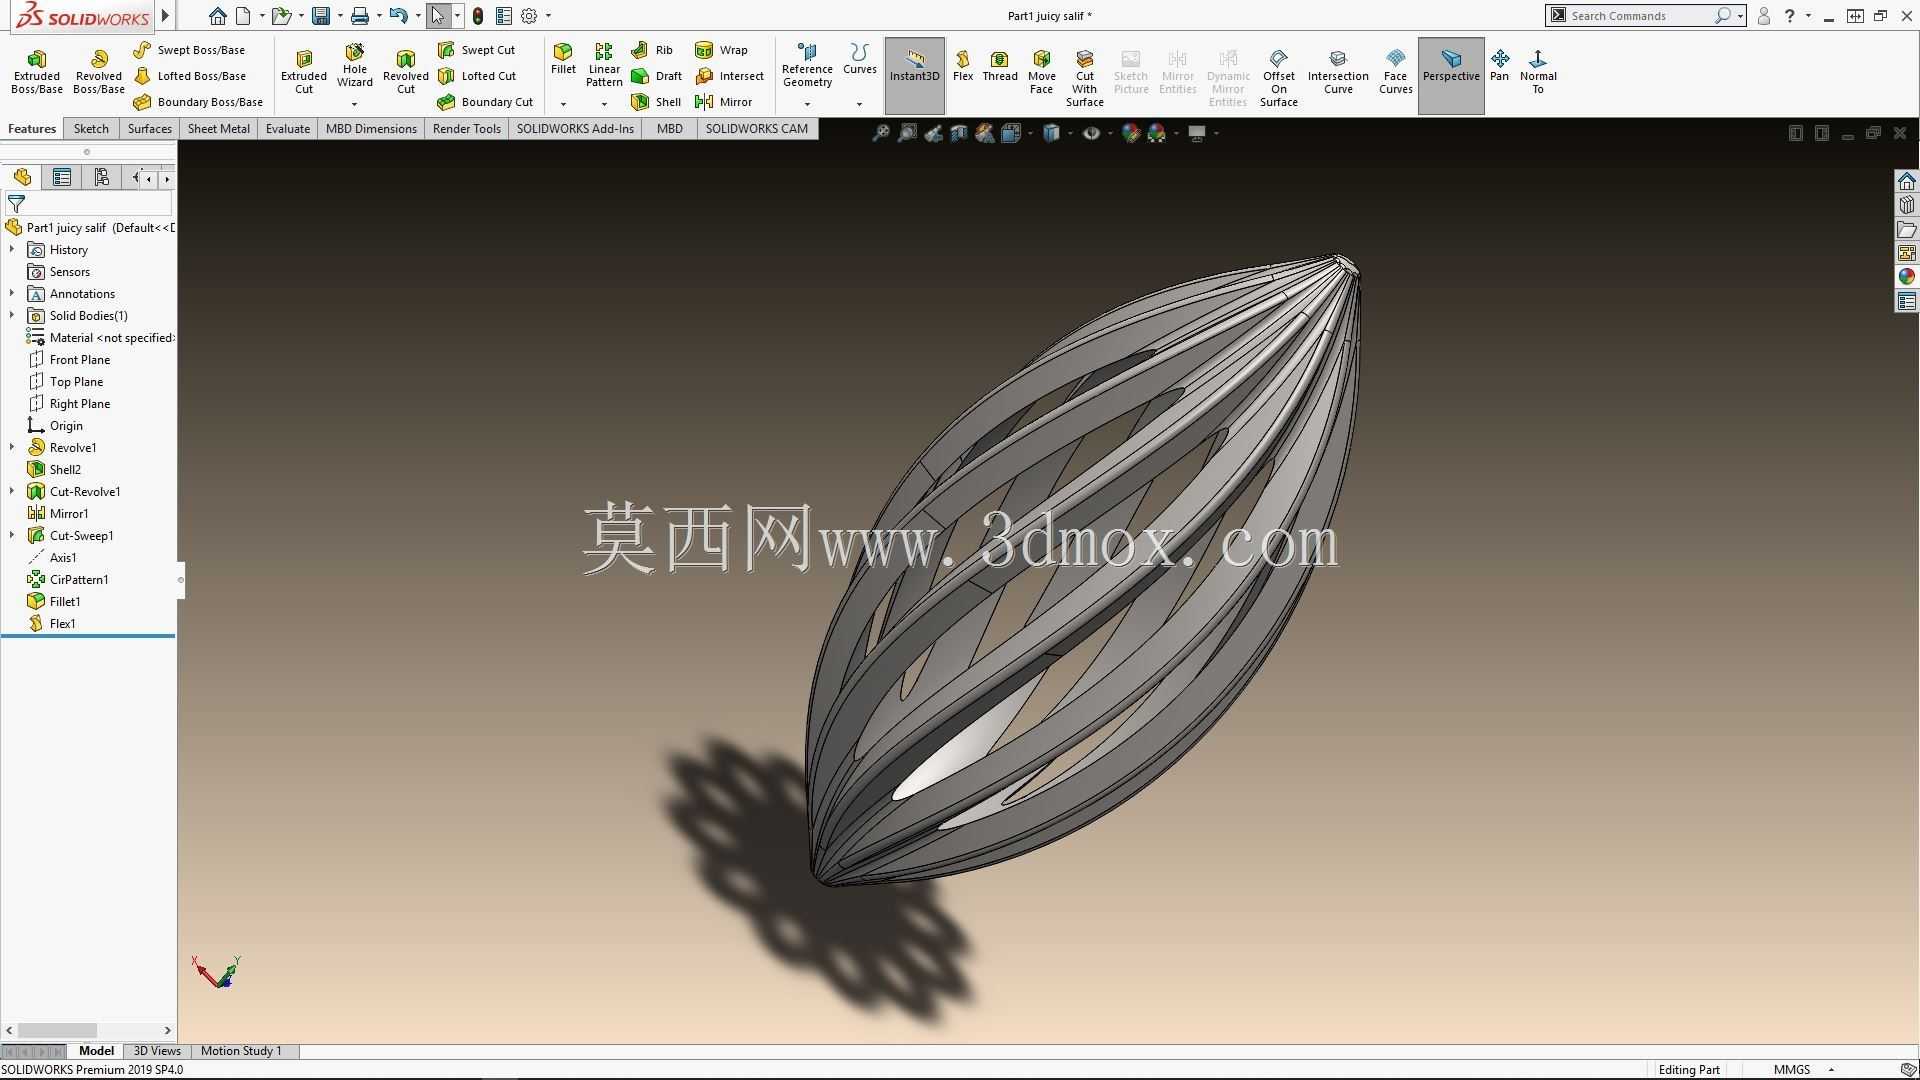The height and width of the screenshot is (1080, 1920).
Task: Open the PropertyManager tab
Action: click(62, 178)
